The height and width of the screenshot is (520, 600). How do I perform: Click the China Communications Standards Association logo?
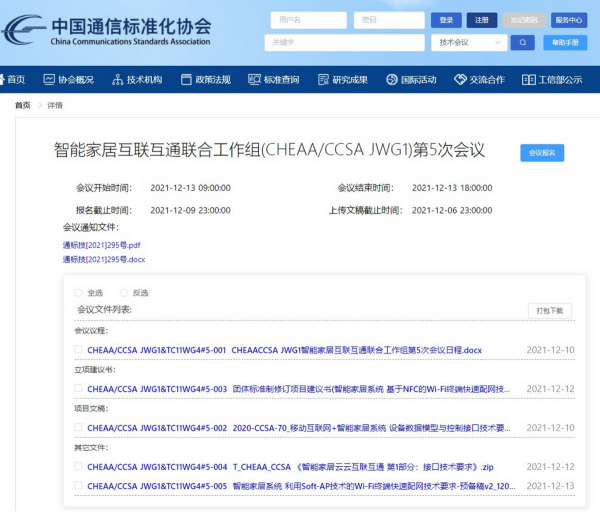[x=106, y=31]
